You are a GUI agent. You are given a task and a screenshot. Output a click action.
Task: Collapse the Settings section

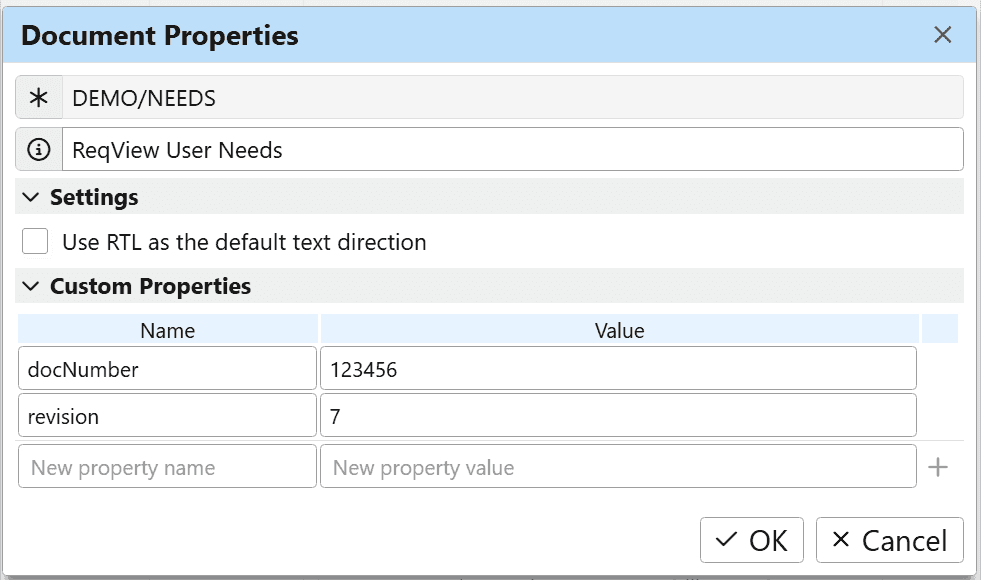pos(30,198)
